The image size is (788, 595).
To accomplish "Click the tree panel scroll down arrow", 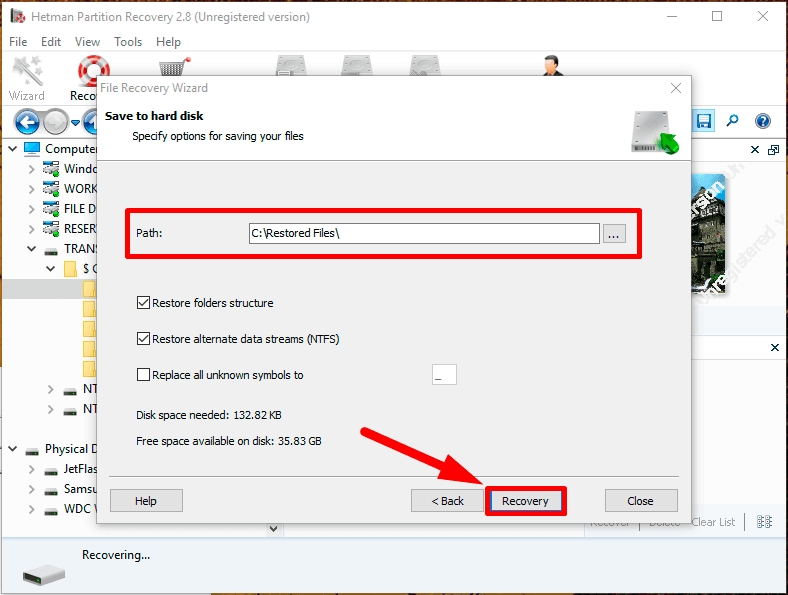I will (x=273, y=529).
